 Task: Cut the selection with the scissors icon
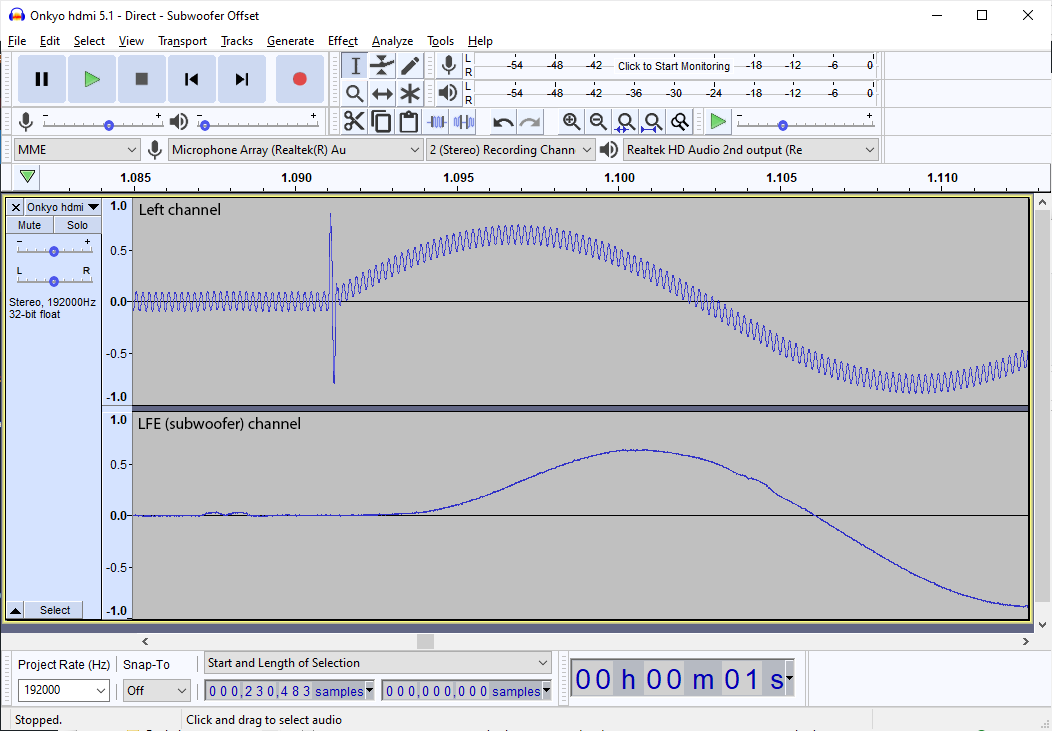coord(354,121)
